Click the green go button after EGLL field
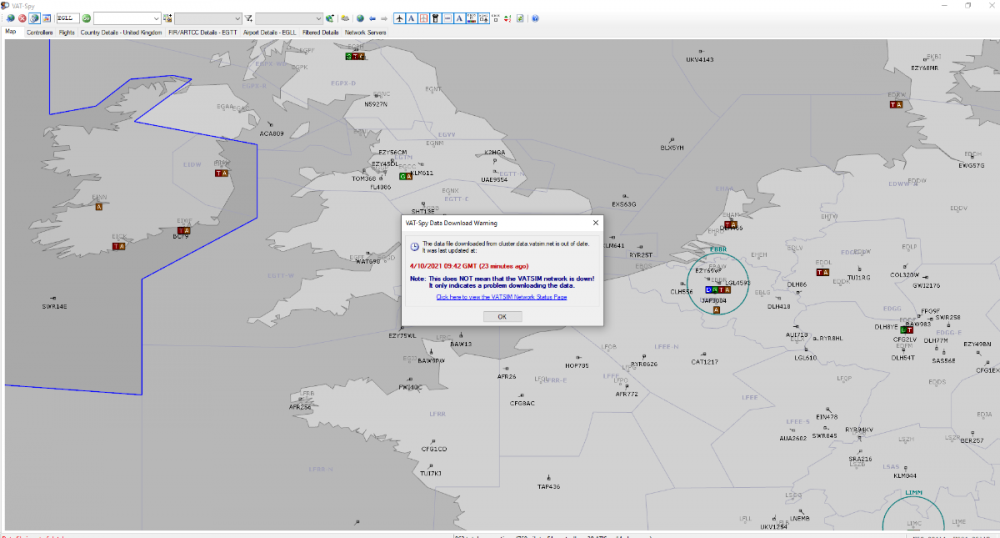This screenshot has height=538, width=1000. (x=86, y=18)
